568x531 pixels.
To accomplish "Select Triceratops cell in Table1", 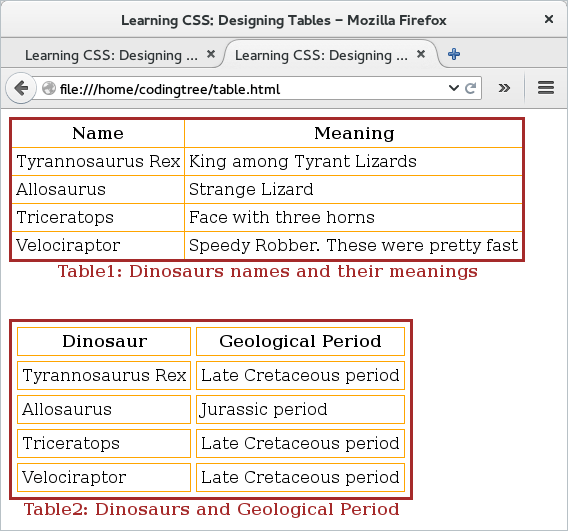I will click(98, 218).
